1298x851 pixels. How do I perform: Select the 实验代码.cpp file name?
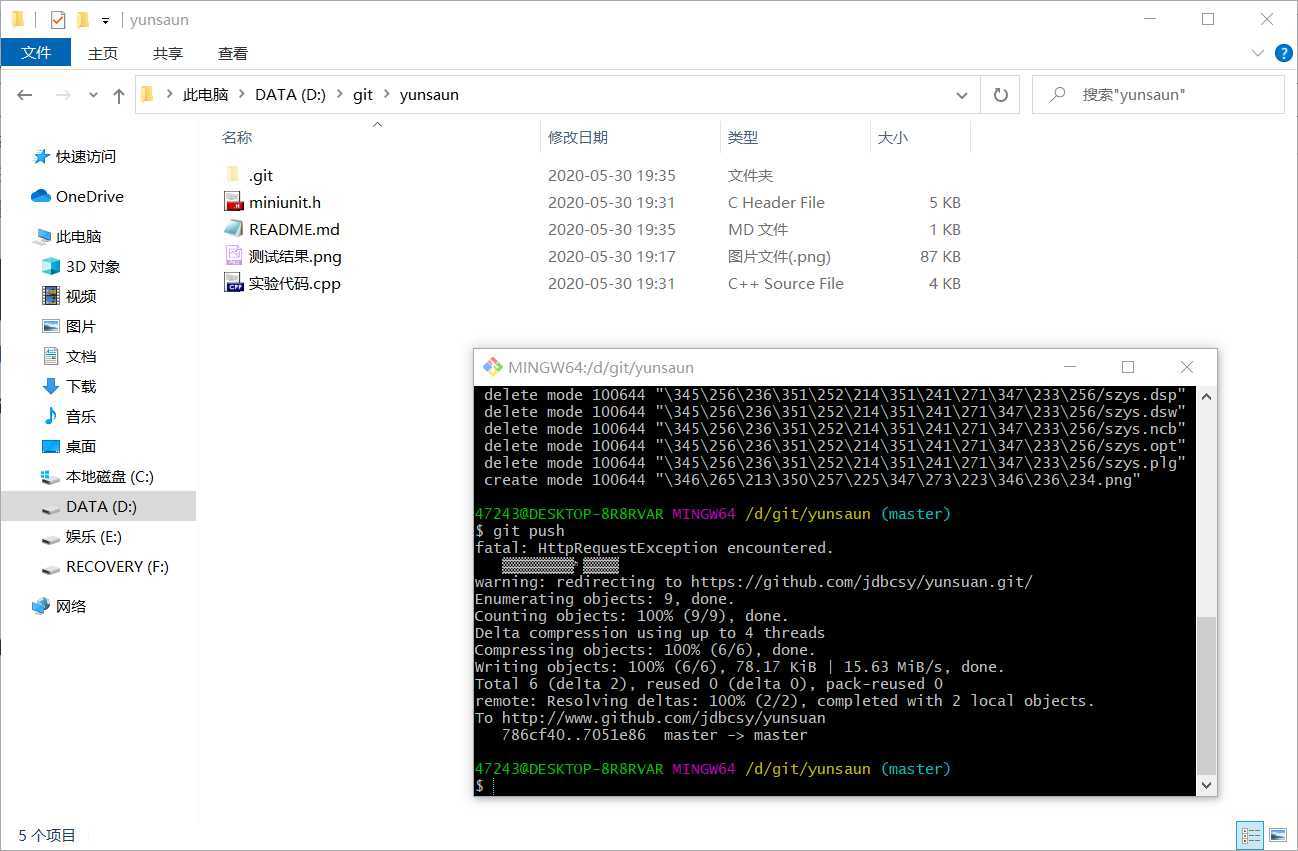295,283
